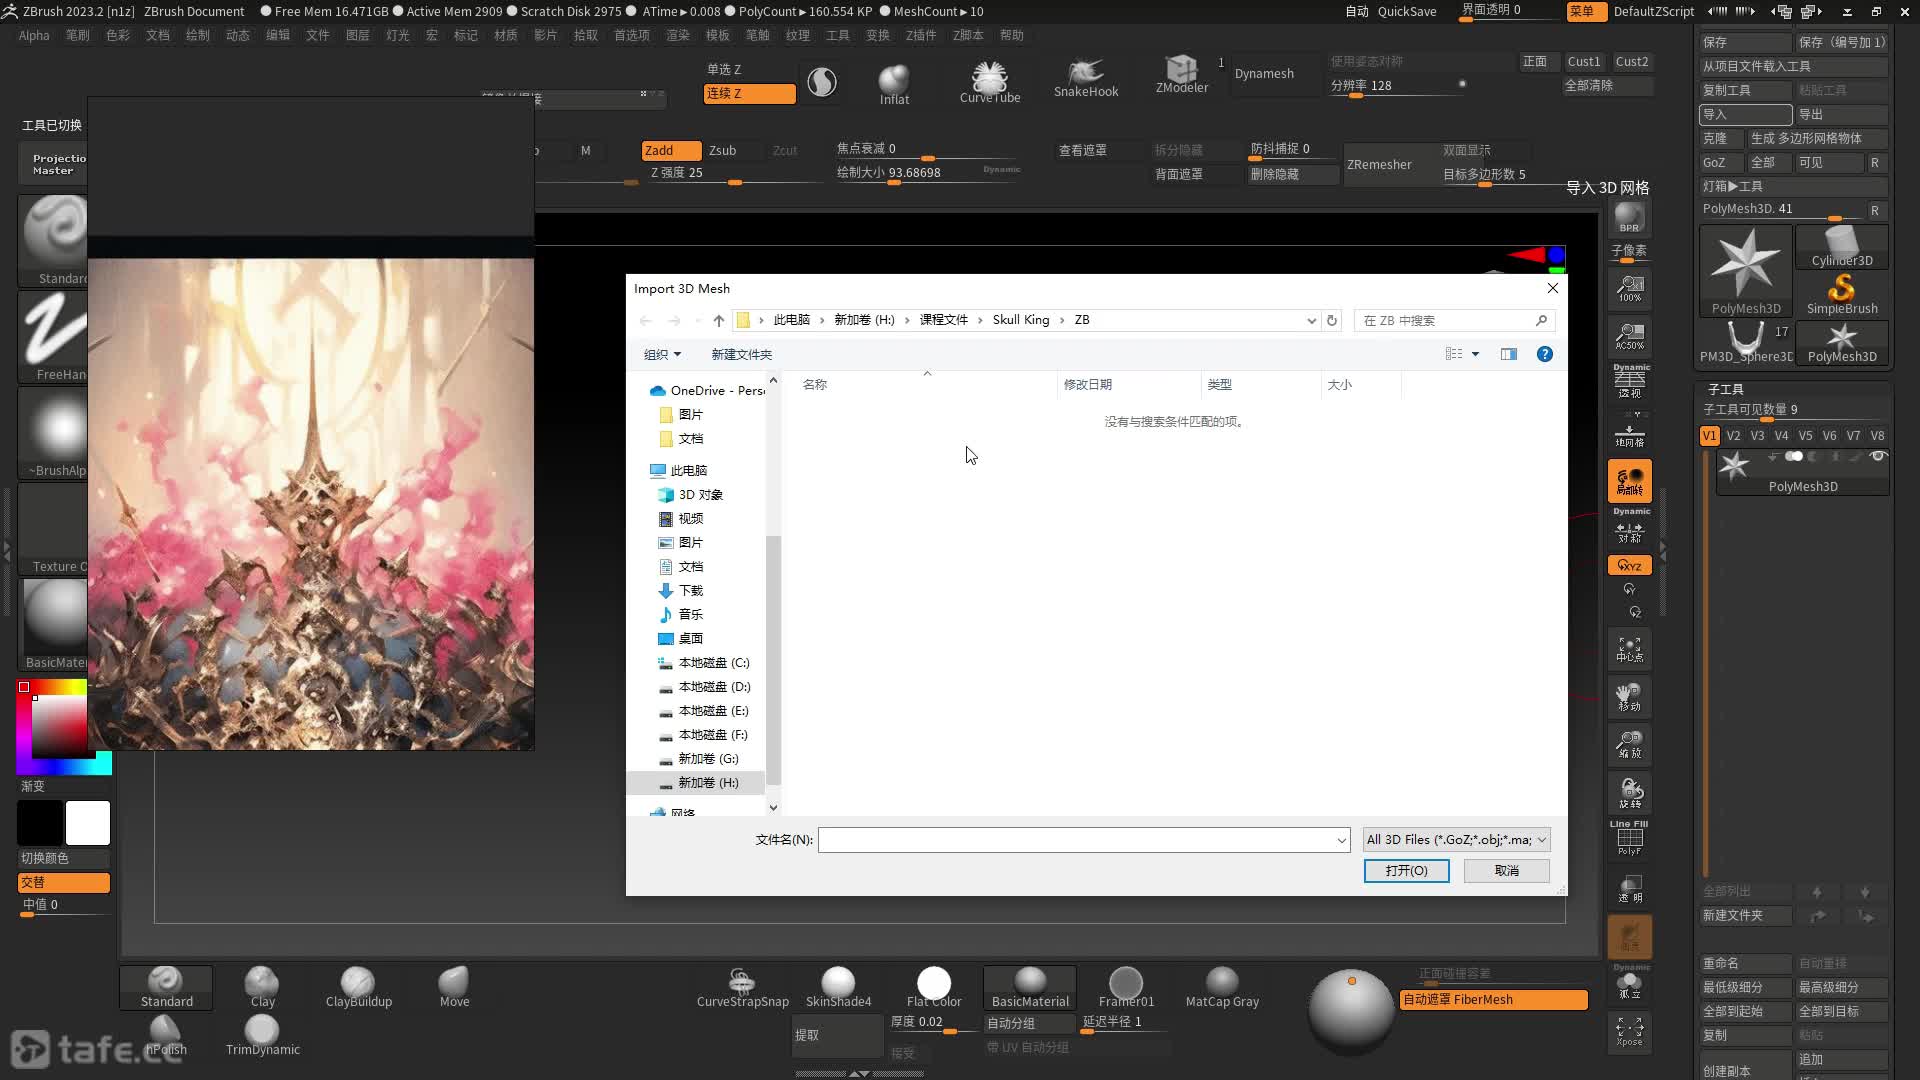
Task: Select 此电脑 in the folder tree
Action: pyautogui.click(x=688, y=470)
